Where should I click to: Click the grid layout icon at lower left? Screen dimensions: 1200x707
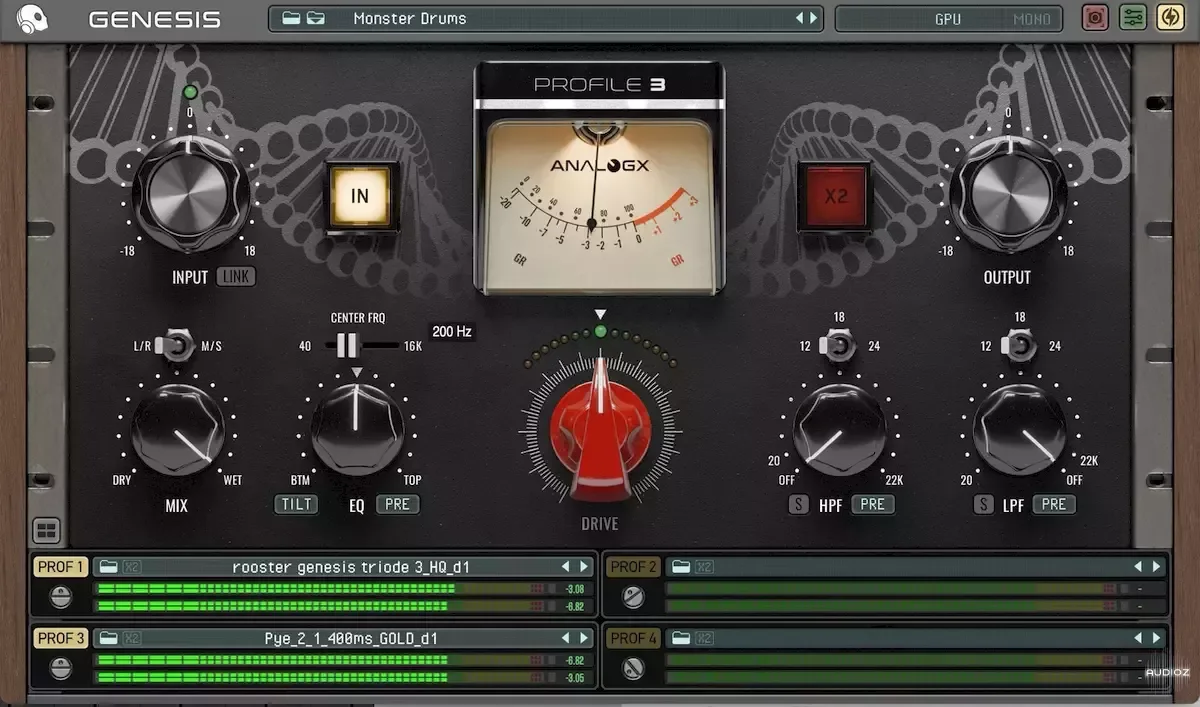pos(46,530)
